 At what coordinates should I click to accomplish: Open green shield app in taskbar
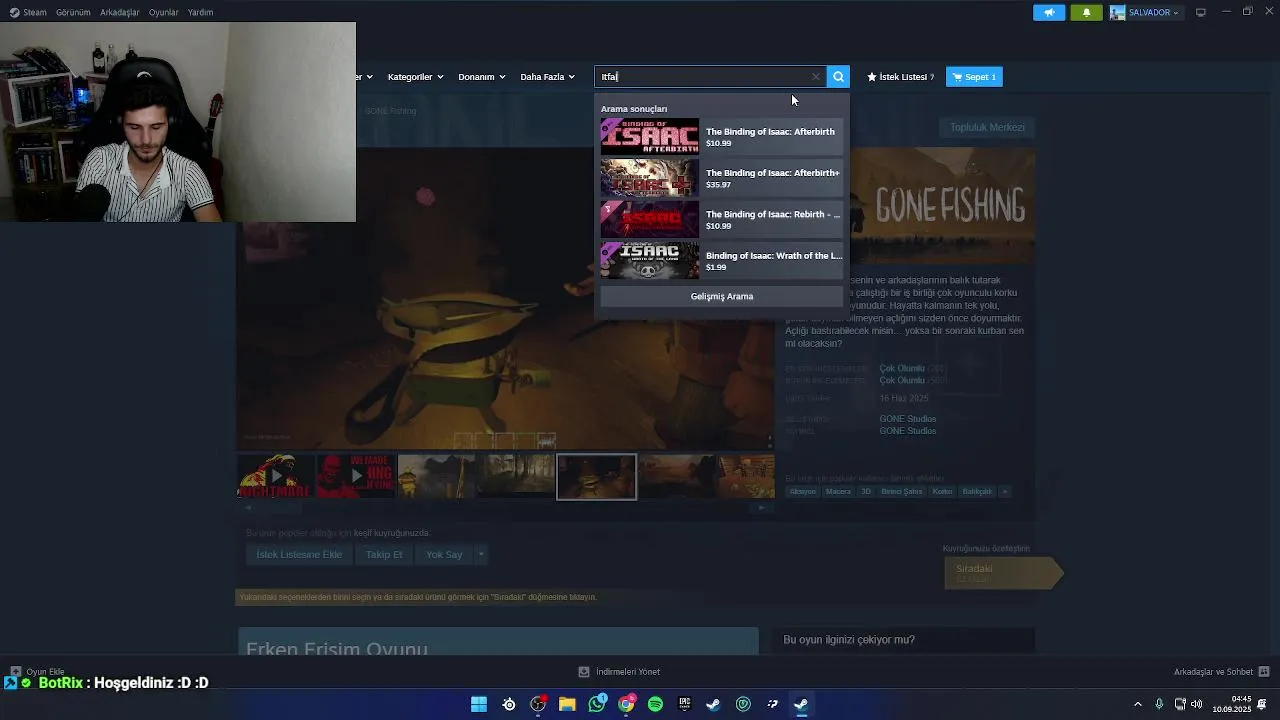point(743,704)
